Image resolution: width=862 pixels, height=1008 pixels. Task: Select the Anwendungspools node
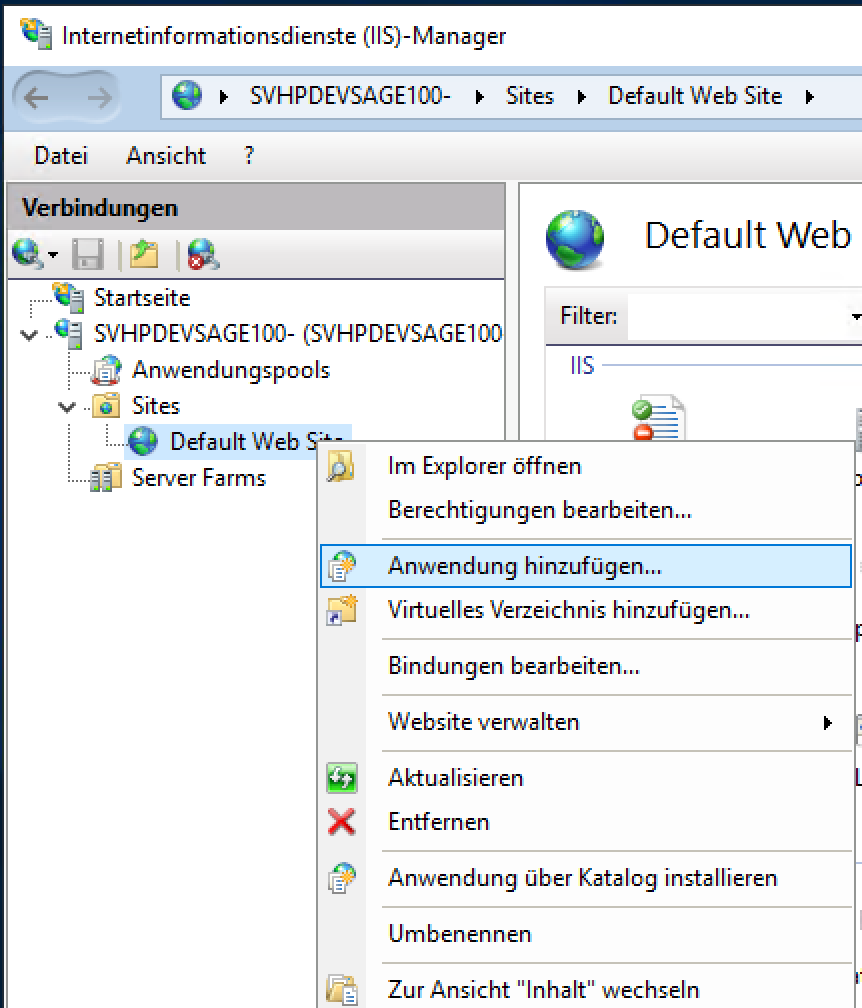[x=230, y=370]
